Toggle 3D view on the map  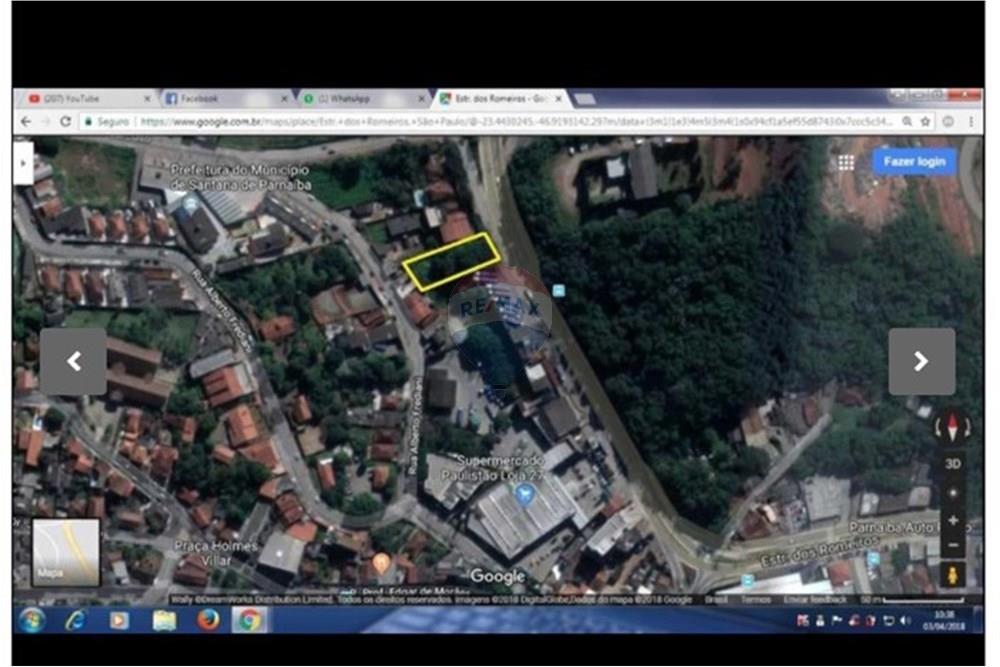[x=953, y=464]
